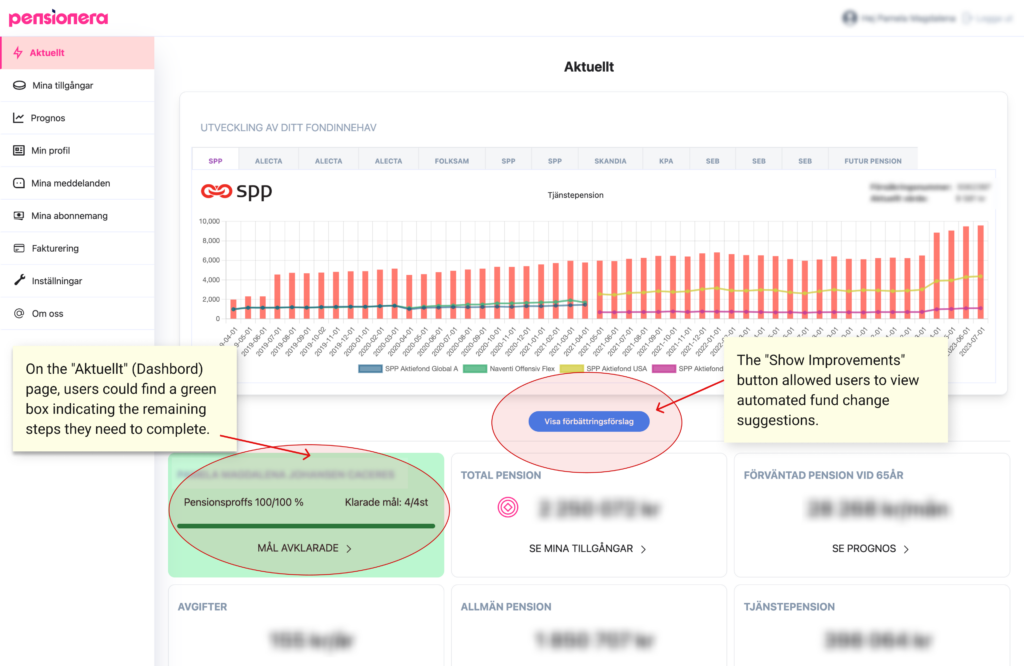Select the KPA tab
The image size is (1024, 666).
[666, 161]
